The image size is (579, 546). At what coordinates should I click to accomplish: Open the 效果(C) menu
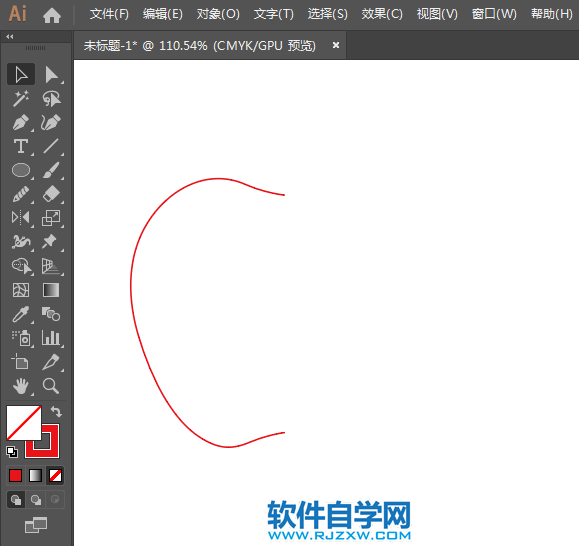coord(382,14)
